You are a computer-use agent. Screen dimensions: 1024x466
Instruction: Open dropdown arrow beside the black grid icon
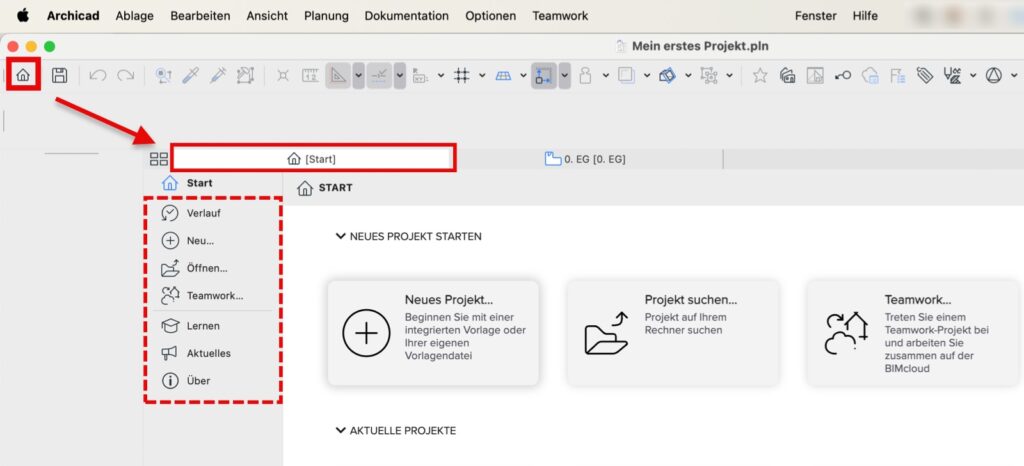coord(482,76)
